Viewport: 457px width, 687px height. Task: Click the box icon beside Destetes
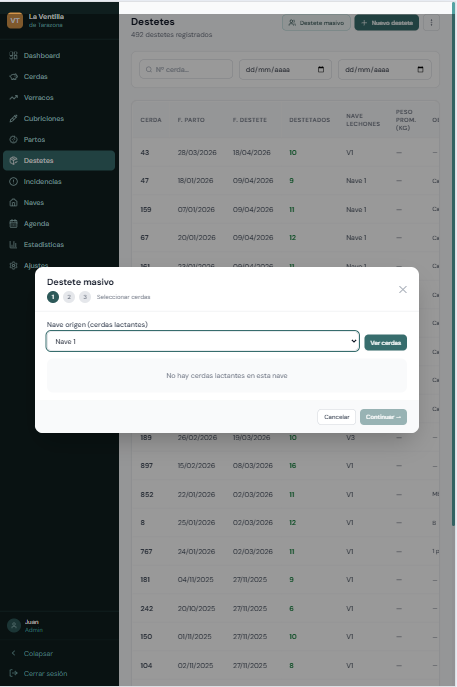coord(14,160)
